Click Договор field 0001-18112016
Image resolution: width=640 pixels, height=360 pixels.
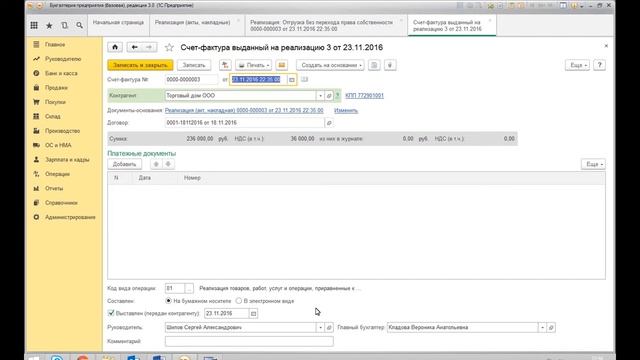(244, 122)
